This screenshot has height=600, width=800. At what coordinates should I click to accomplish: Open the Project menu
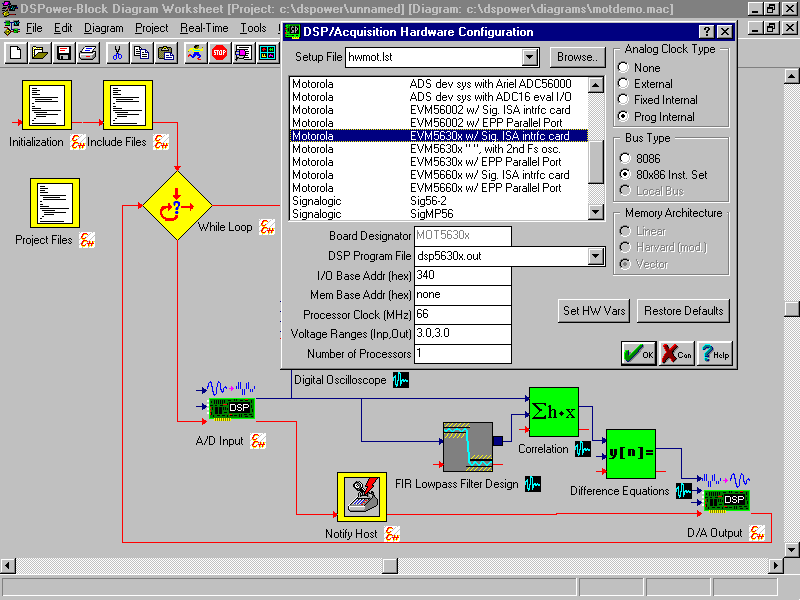[151, 28]
